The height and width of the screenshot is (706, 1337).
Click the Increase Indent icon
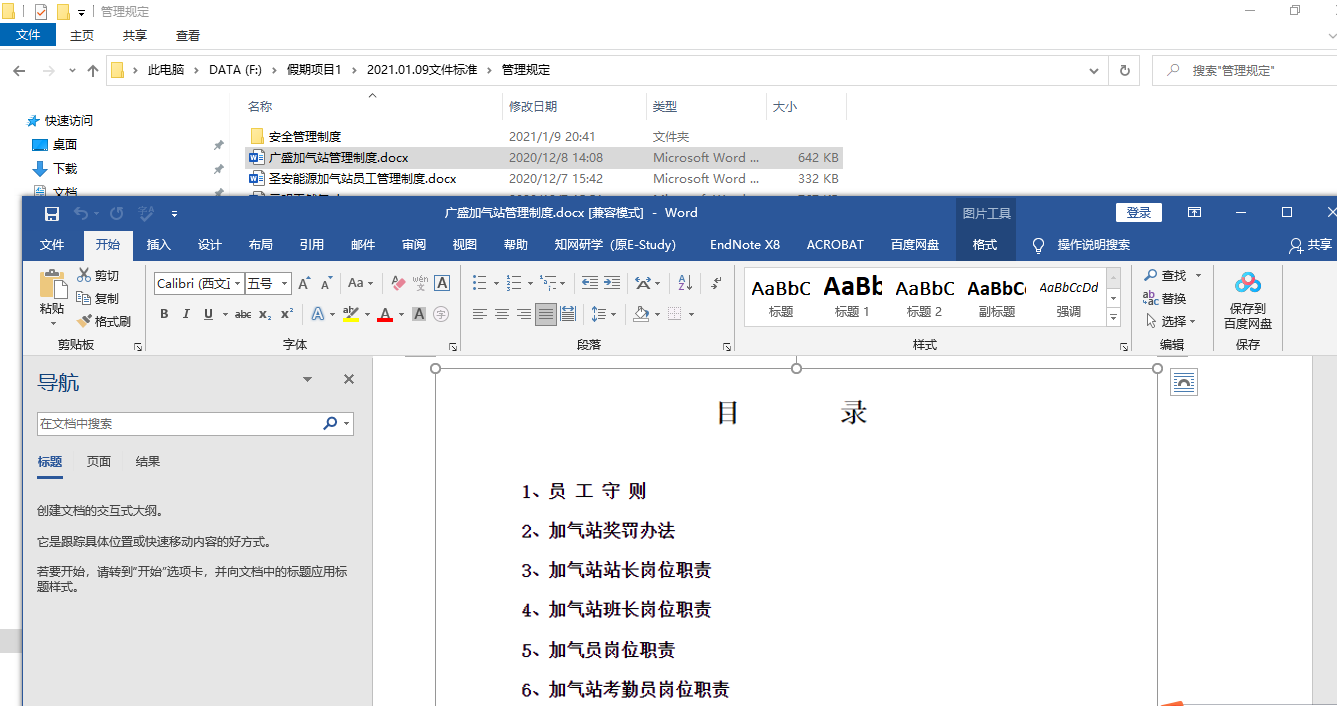click(x=613, y=283)
